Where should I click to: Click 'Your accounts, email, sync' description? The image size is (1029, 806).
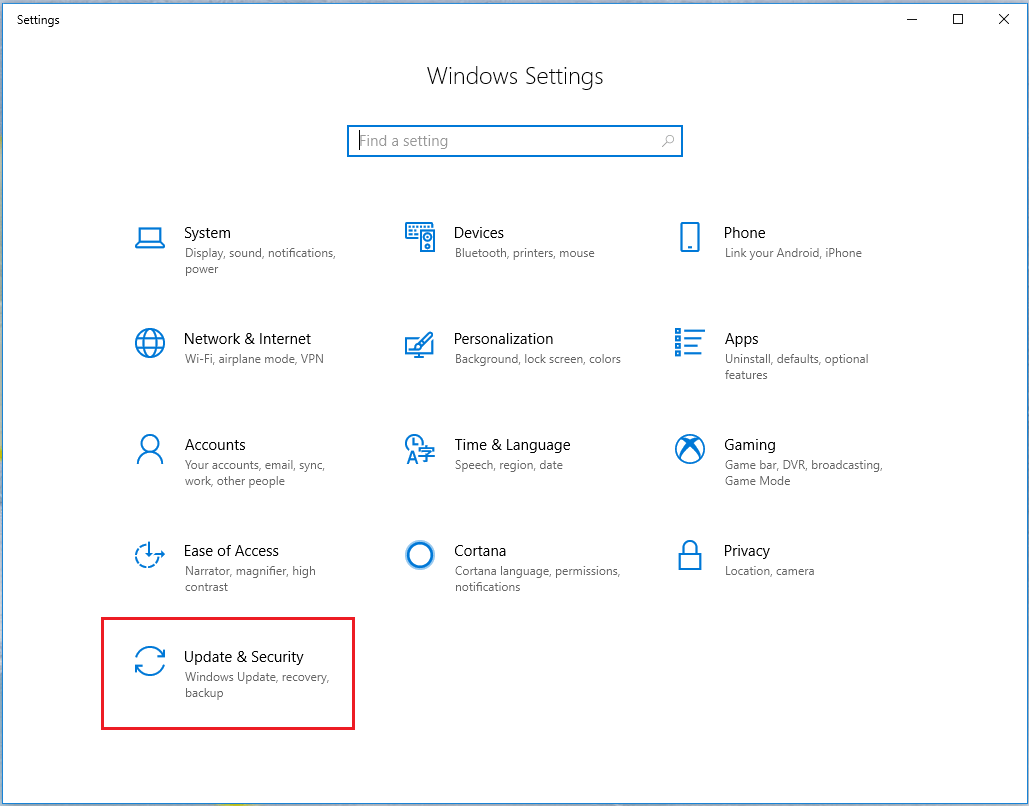coord(254,473)
